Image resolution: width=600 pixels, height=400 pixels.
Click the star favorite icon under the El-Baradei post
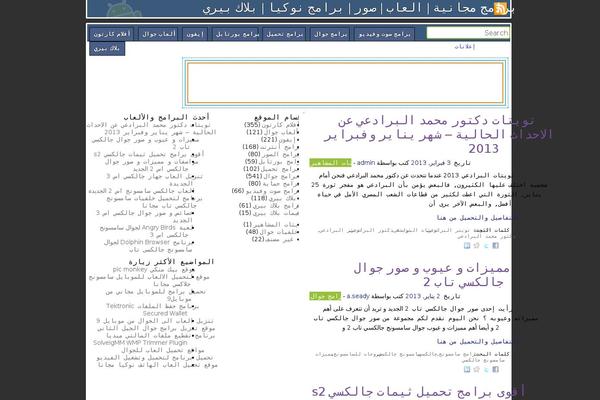[x=476, y=246]
